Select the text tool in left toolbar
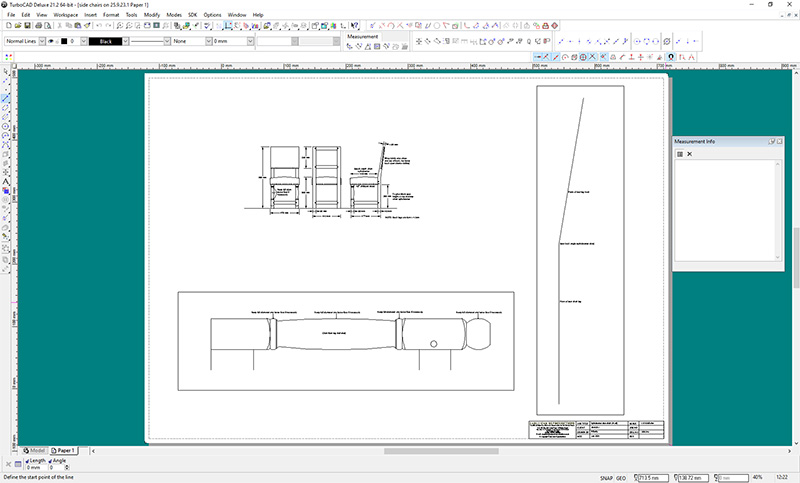 [6, 181]
